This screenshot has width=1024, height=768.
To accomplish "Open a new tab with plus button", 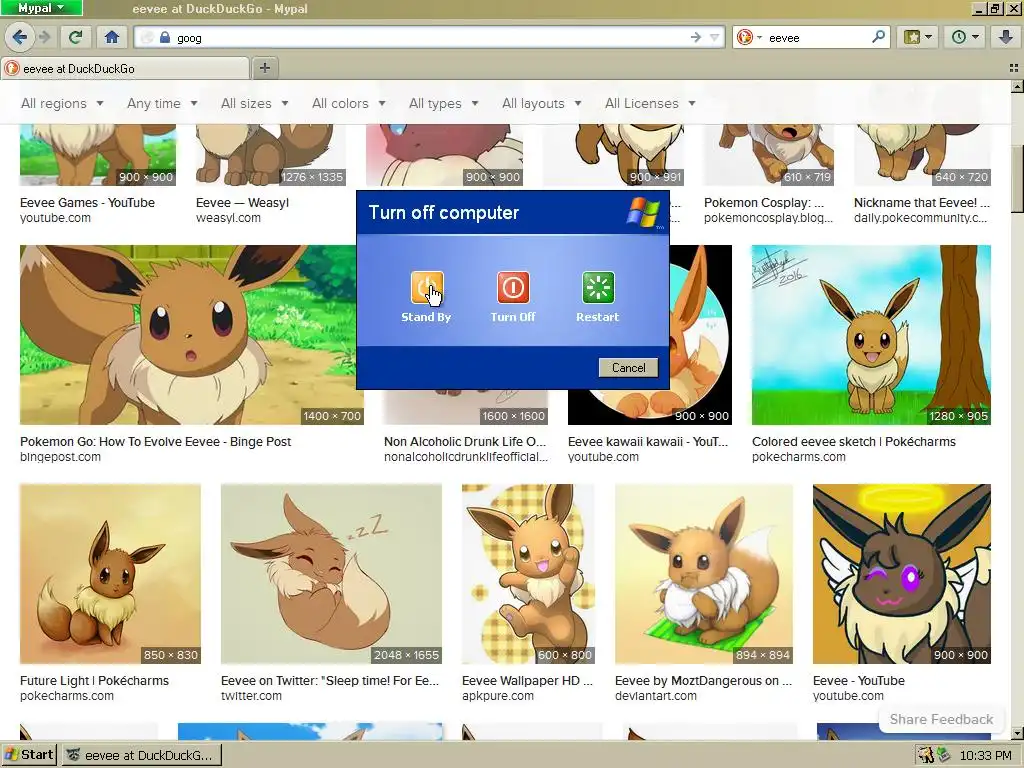I will click(x=264, y=68).
